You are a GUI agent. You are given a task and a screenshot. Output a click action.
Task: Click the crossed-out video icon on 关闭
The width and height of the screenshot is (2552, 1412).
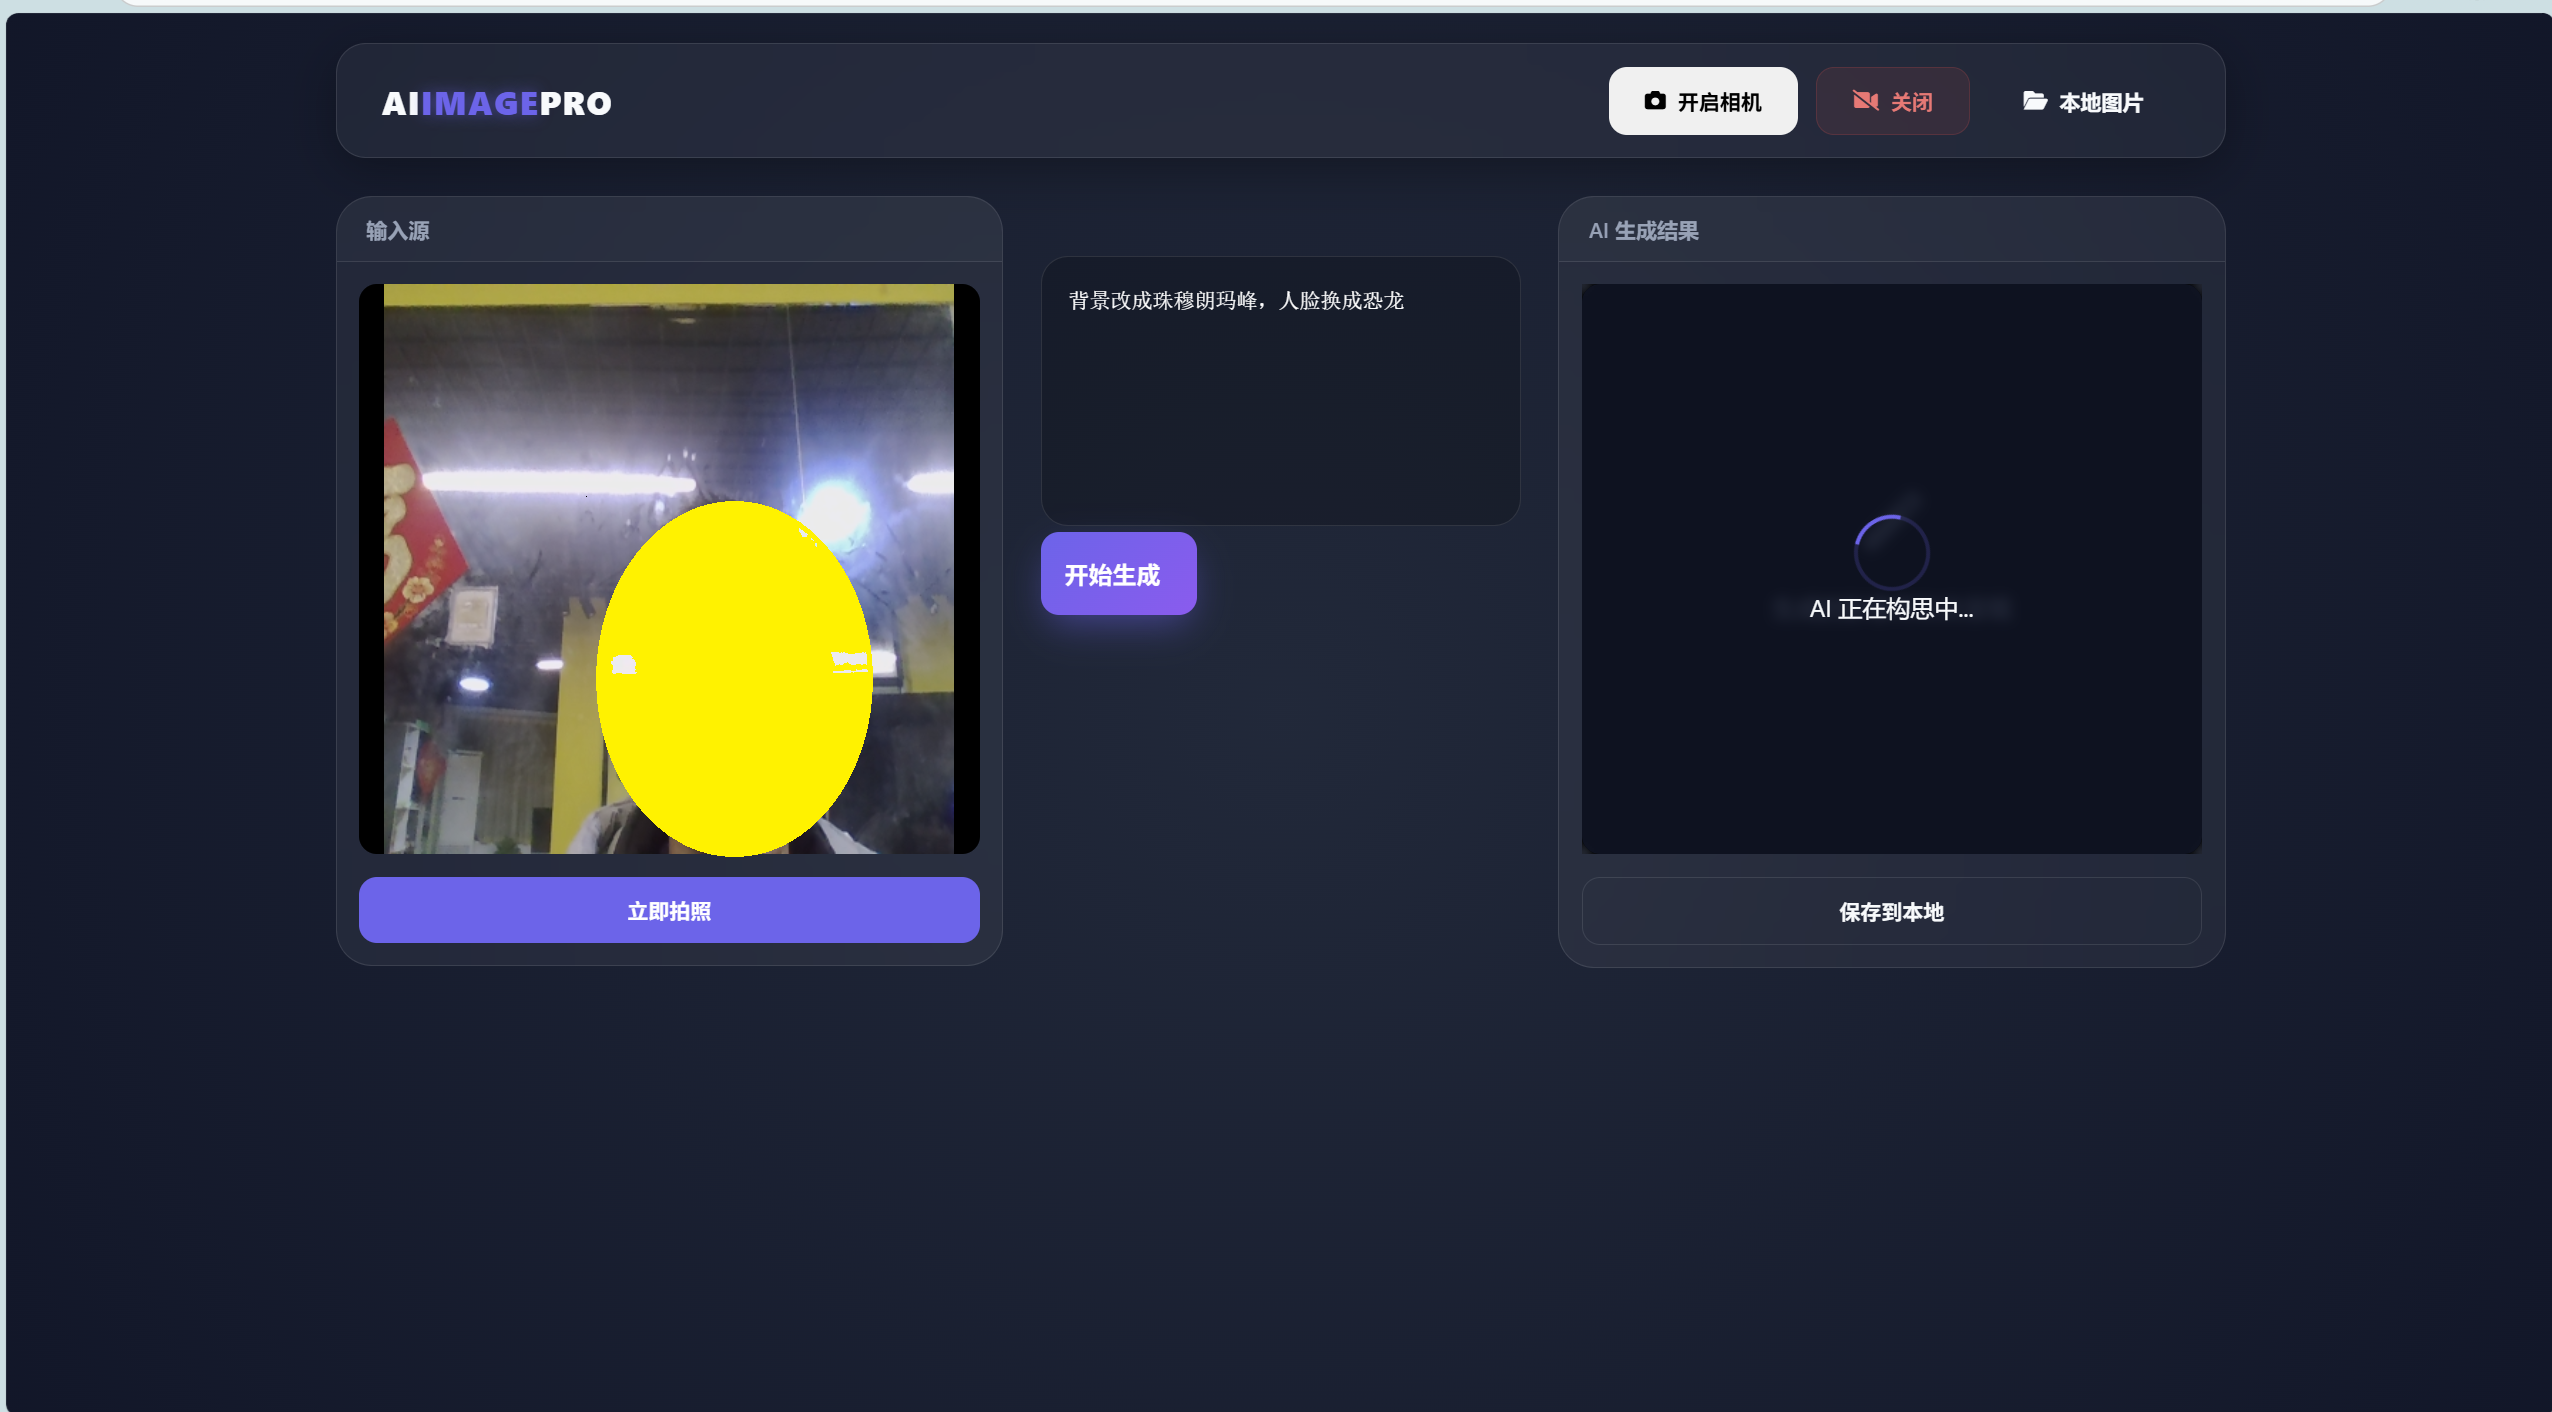1865,101
